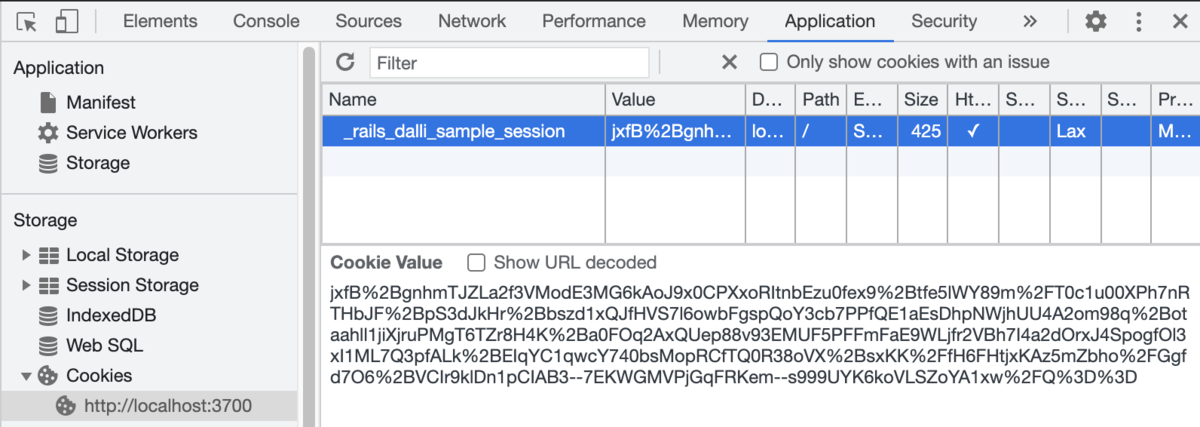This screenshot has width=1200, height=427.
Task: Enable Only show cookies with an issue
Action: coord(769,62)
